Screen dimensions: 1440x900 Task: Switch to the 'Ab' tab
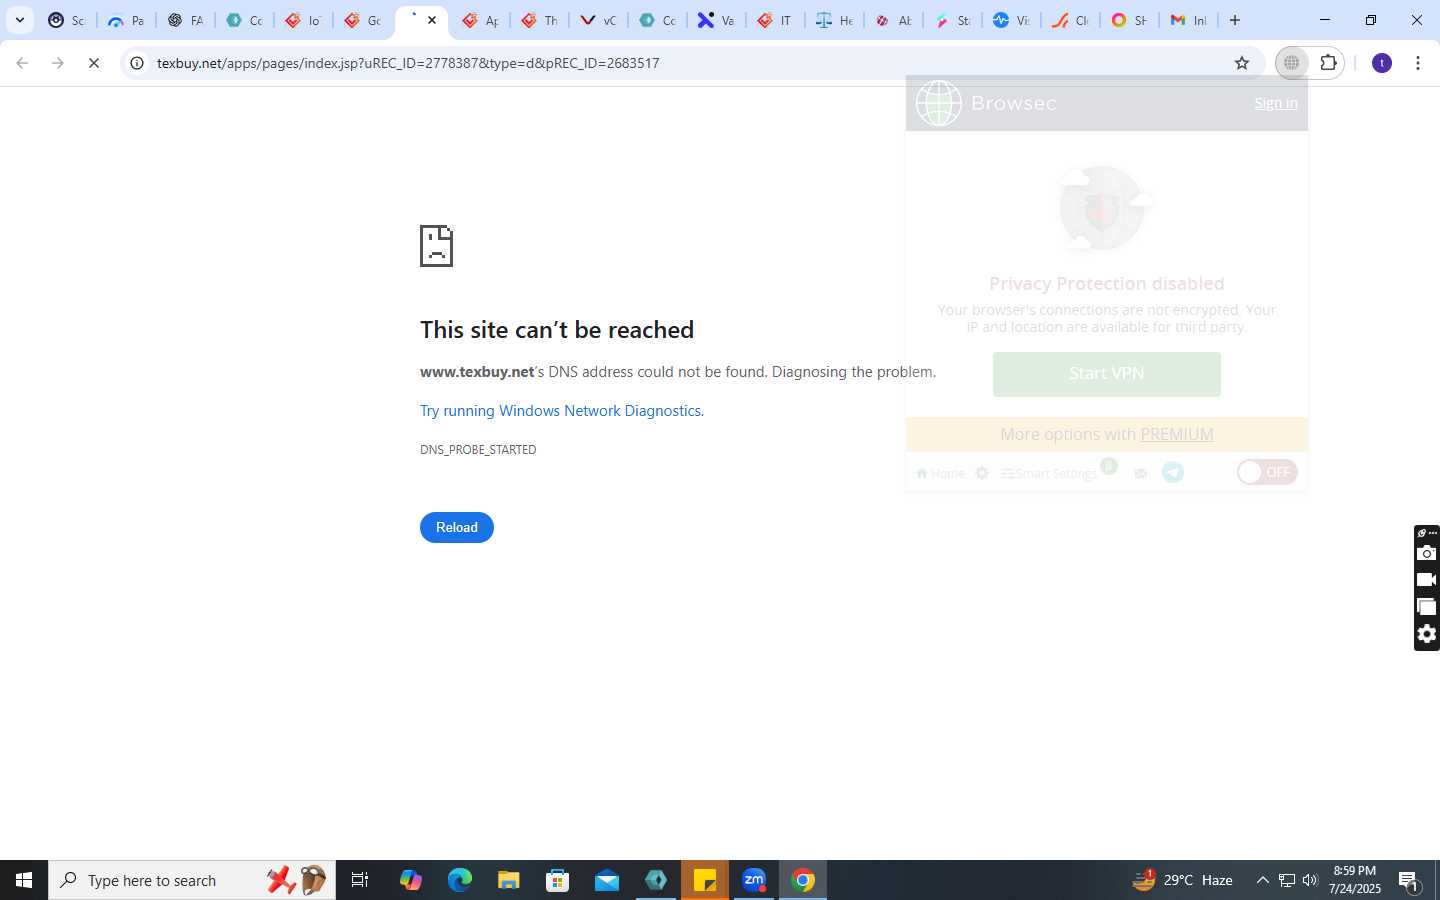[x=894, y=20]
